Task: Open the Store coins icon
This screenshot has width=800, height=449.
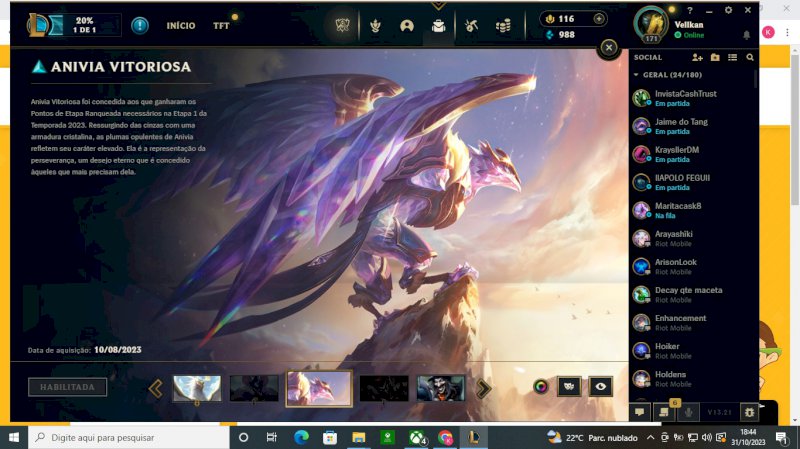Action: click(x=503, y=26)
